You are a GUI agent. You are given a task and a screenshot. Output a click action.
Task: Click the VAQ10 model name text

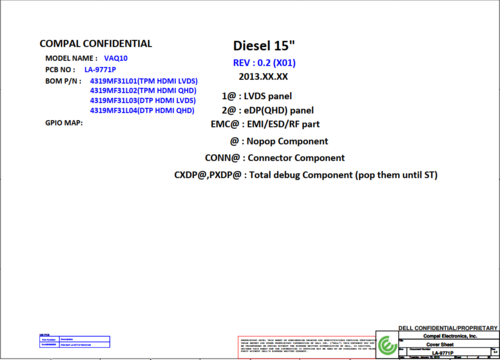pyautogui.click(x=116, y=58)
